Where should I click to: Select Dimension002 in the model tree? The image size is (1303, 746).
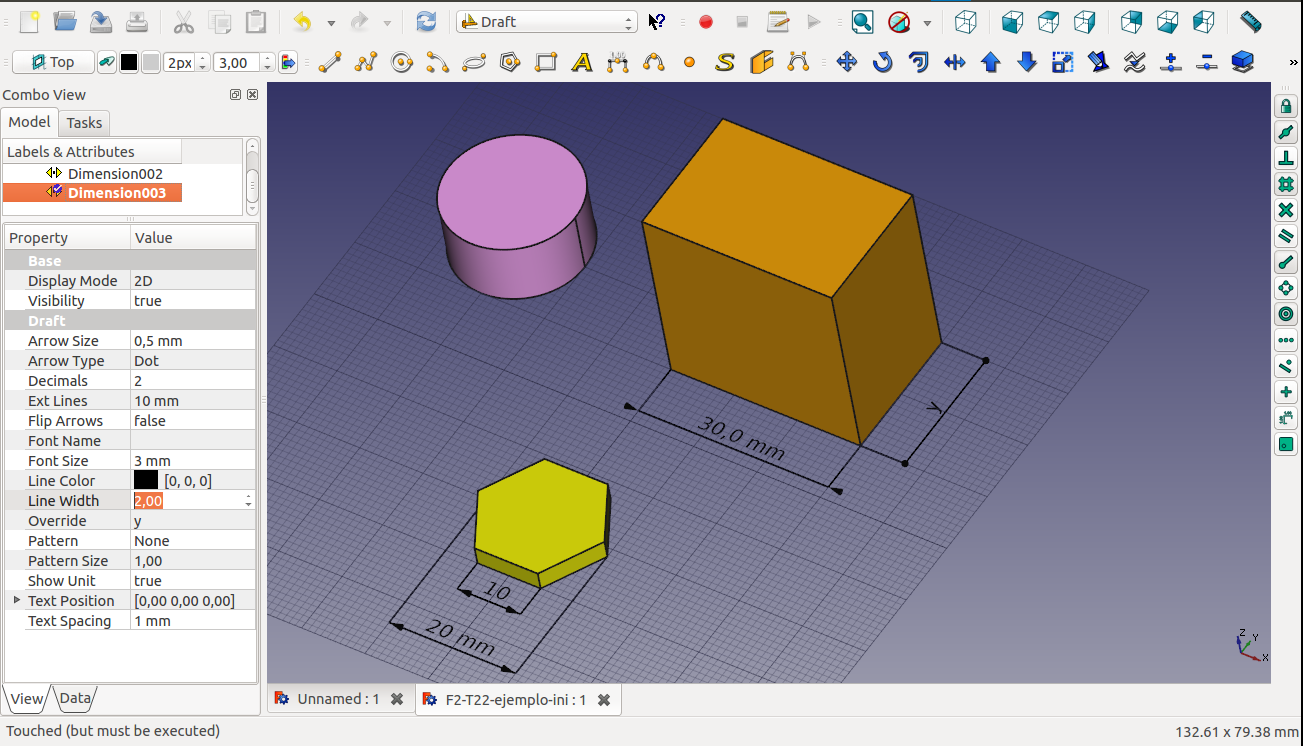114,173
